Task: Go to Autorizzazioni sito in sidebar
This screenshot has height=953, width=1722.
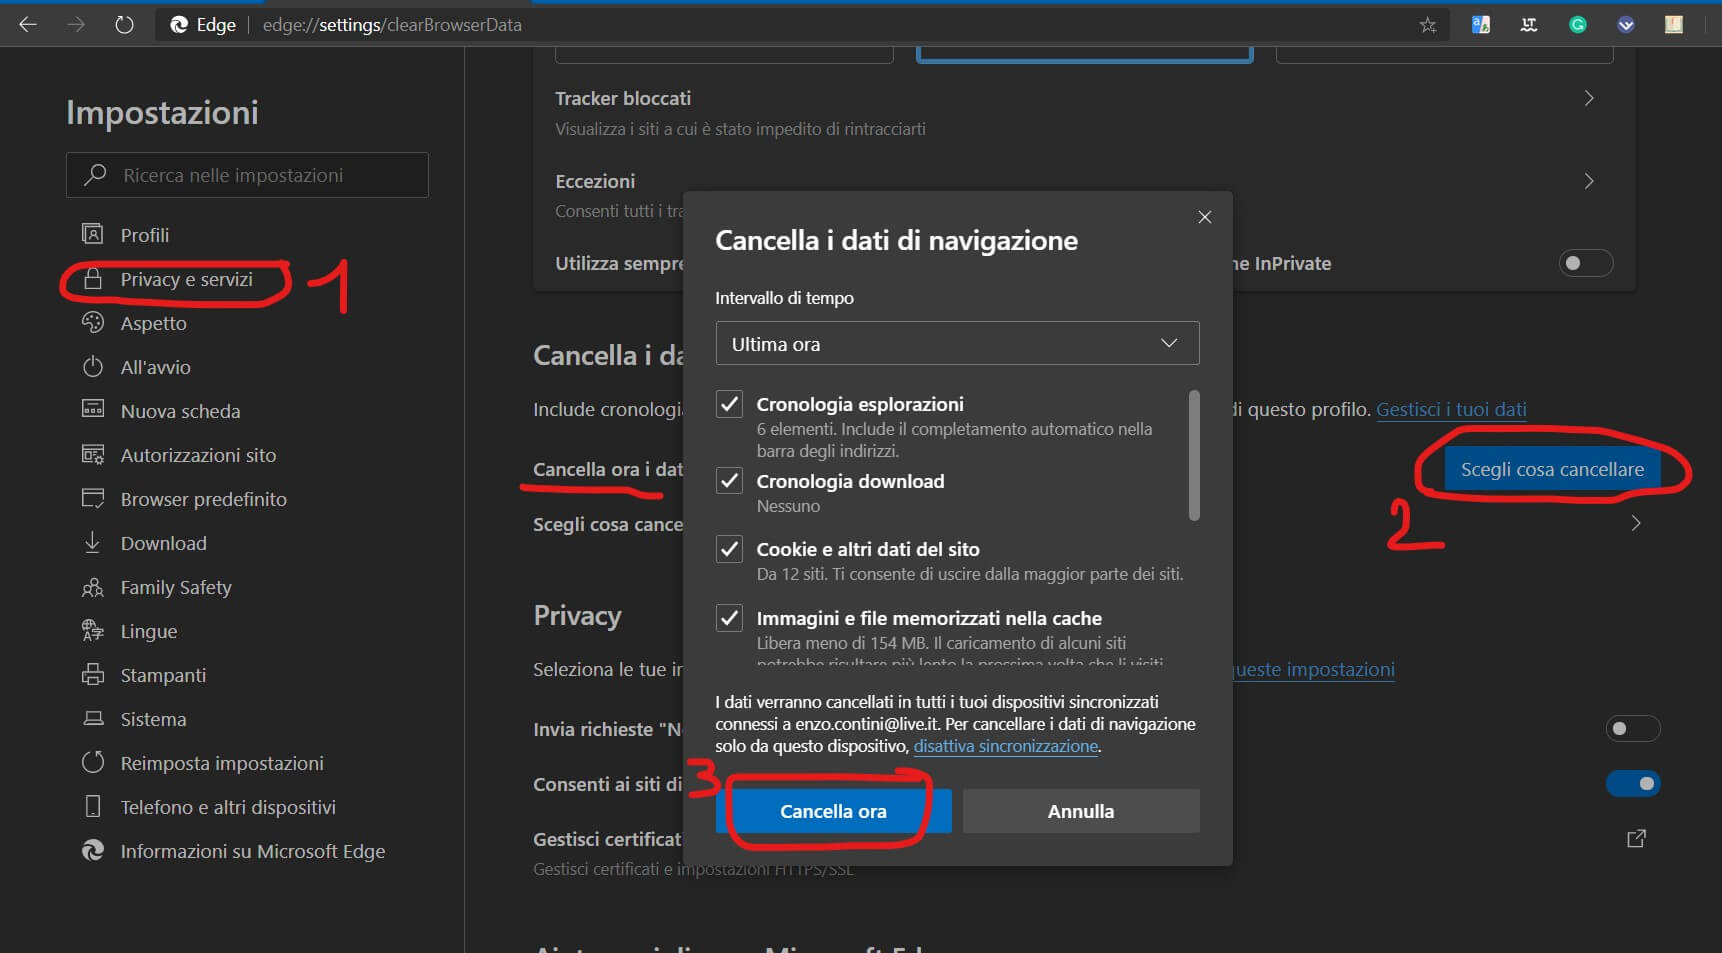Action: [198, 455]
